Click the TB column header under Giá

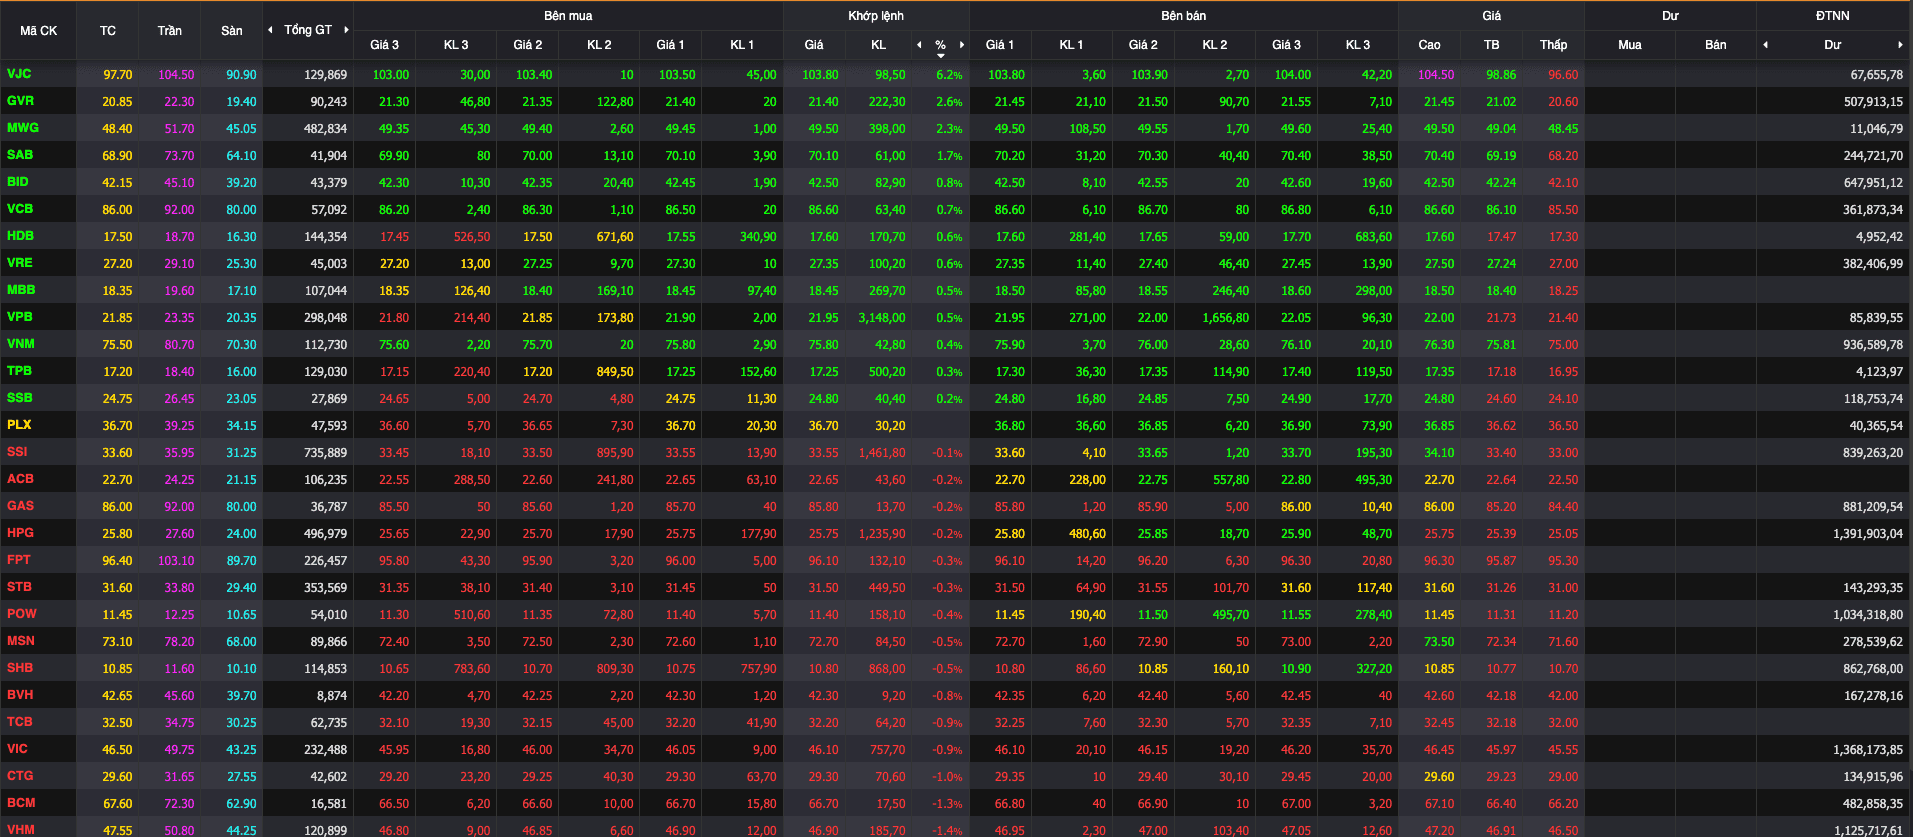(x=1492, y=45)
